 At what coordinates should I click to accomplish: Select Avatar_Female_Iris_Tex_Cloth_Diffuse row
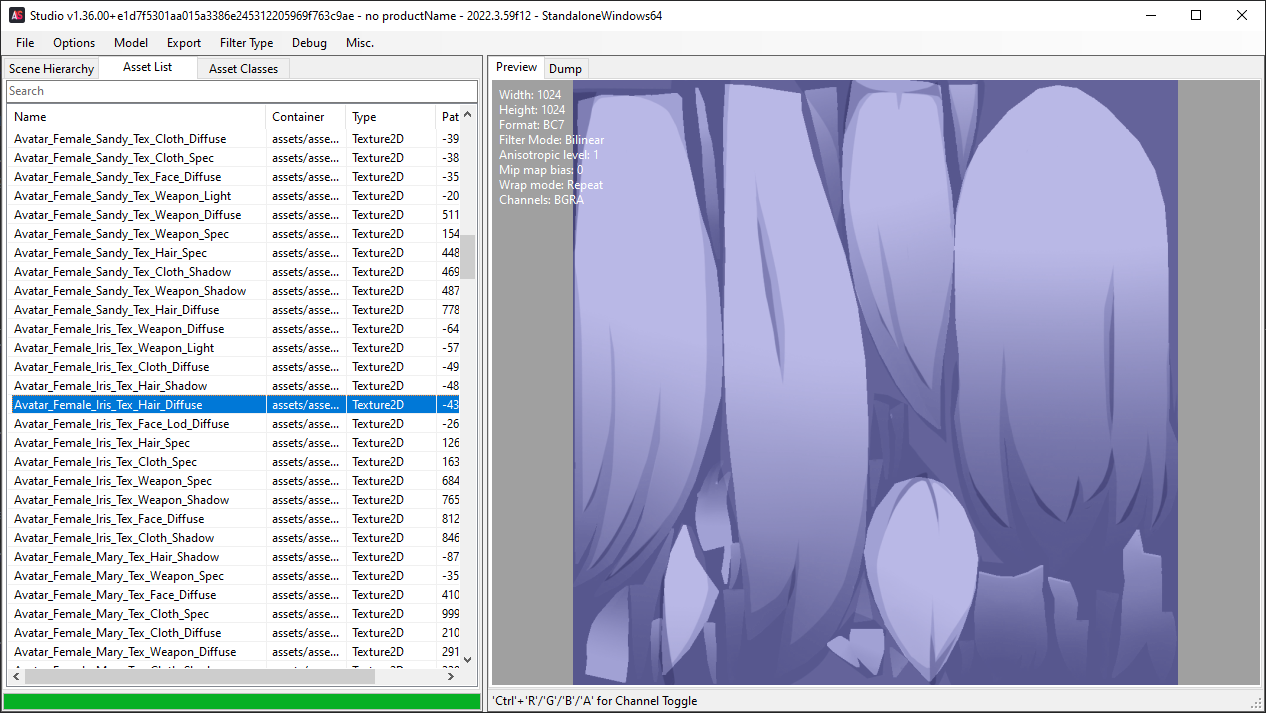coord(234,367)
